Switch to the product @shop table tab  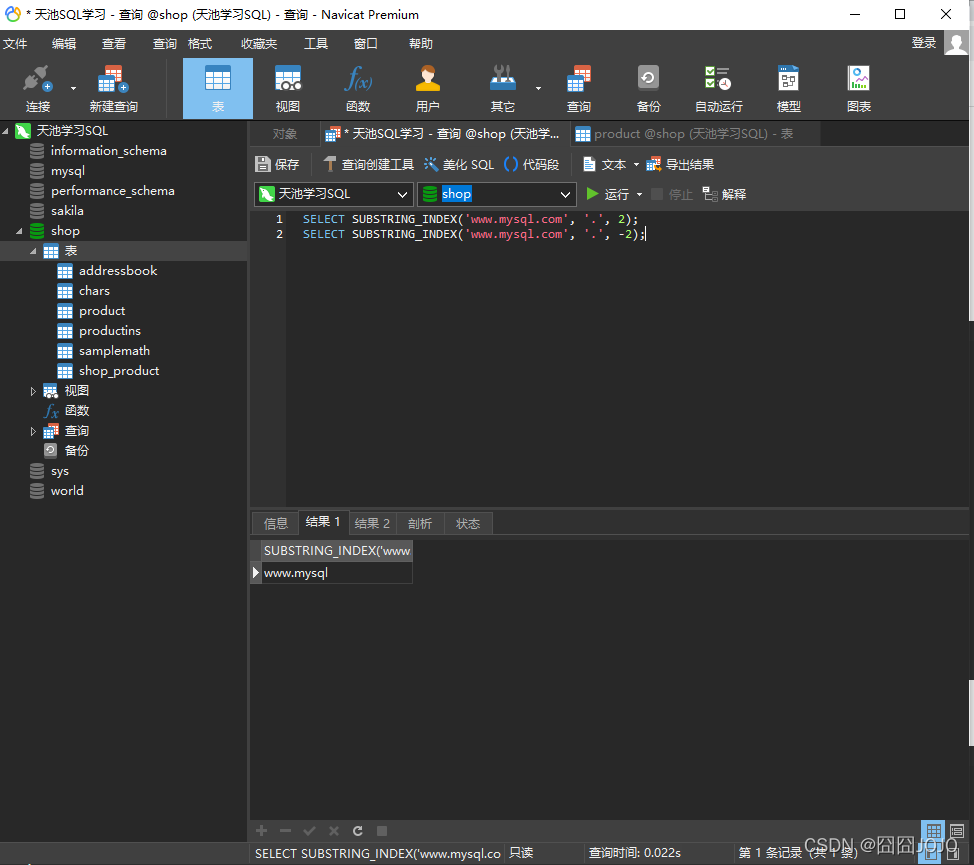click(694, 134)
